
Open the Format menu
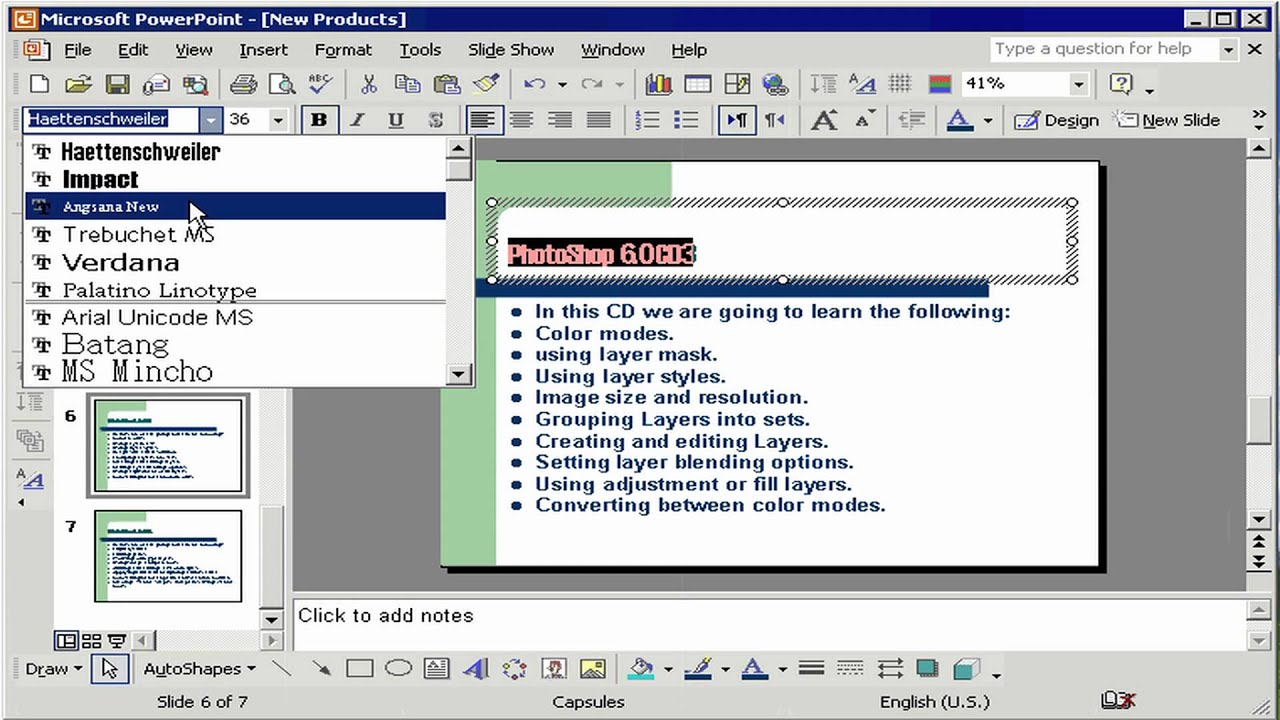pos(343,49)
